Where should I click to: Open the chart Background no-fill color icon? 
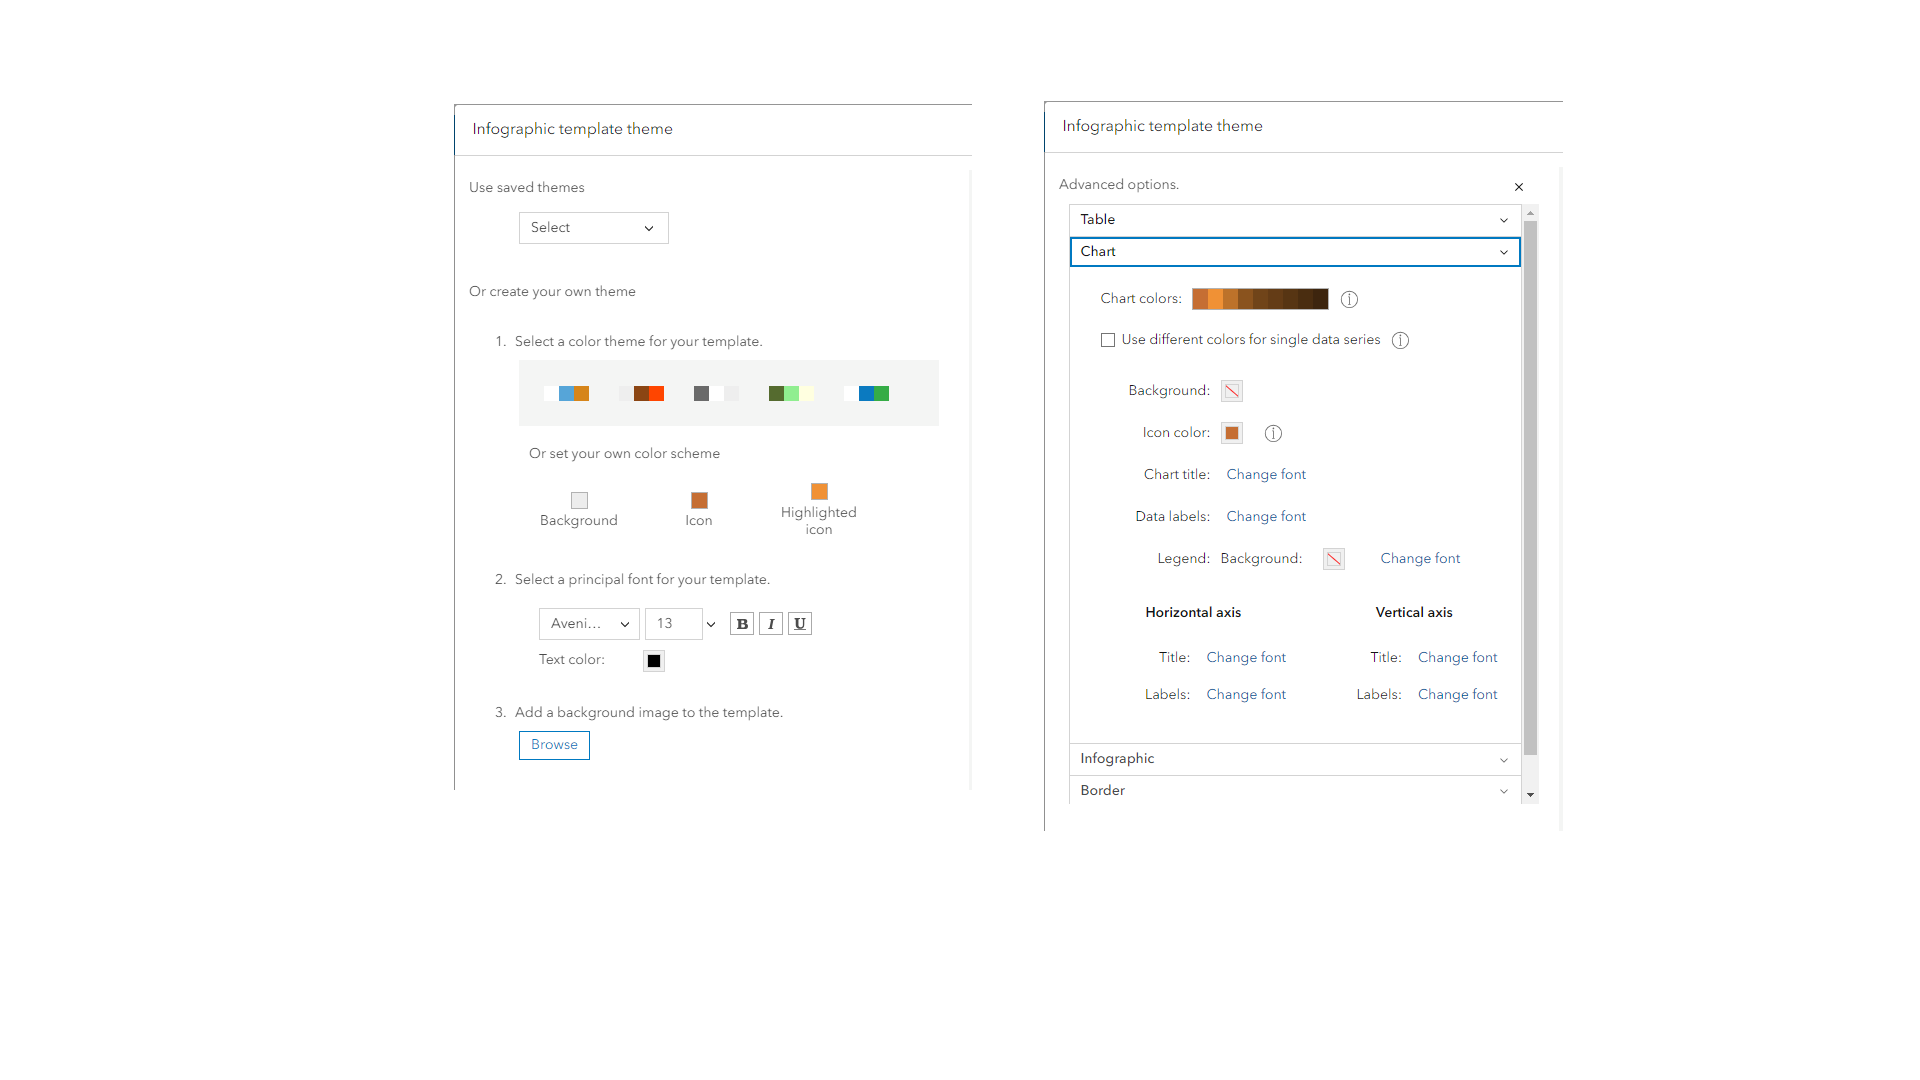click(x=1231, y=390)
